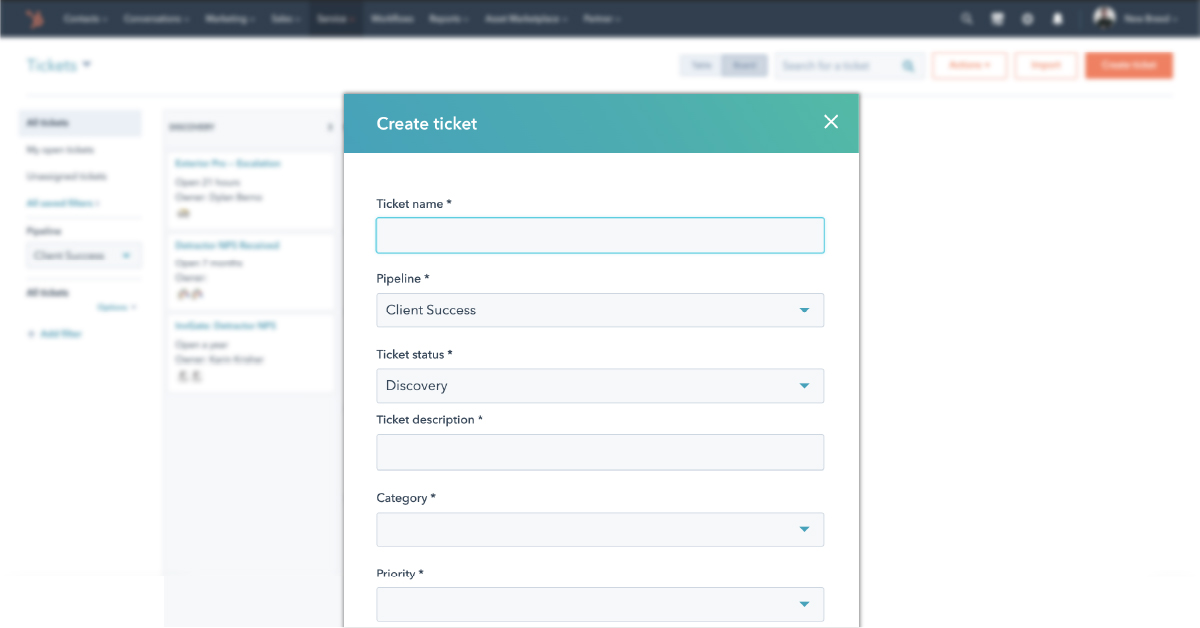The width and height of the screenshot is (1200, 628).
Task: Switch to Board view toggle
Action: pyautogui.click(x=744, y=65)
